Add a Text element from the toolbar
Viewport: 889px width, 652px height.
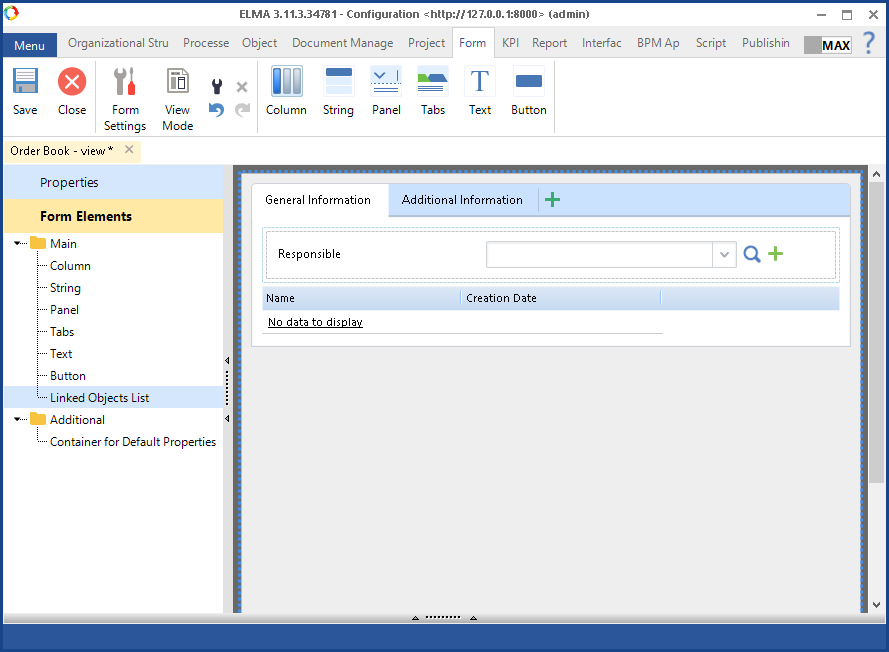pyautogui.click(x=480, y=91)
